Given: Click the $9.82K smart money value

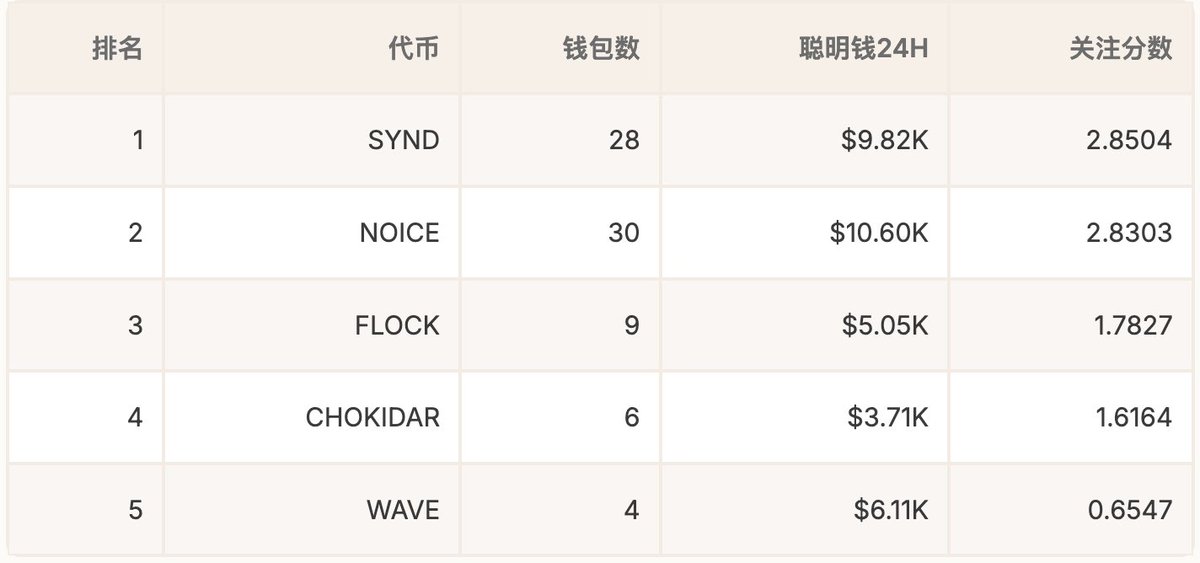Looking at the screenshot, I should (x=885, y=140).
